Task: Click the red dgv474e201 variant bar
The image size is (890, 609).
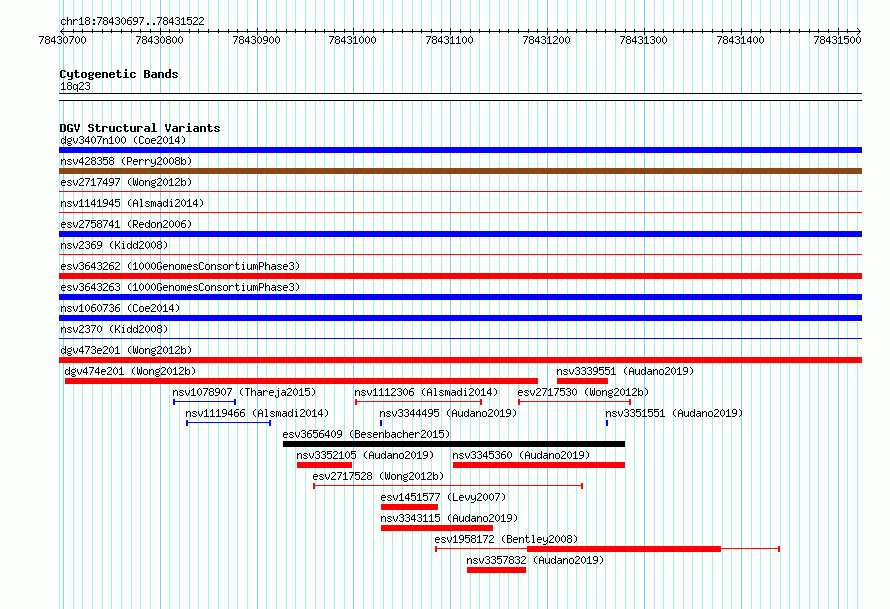Action: point(301,381)
